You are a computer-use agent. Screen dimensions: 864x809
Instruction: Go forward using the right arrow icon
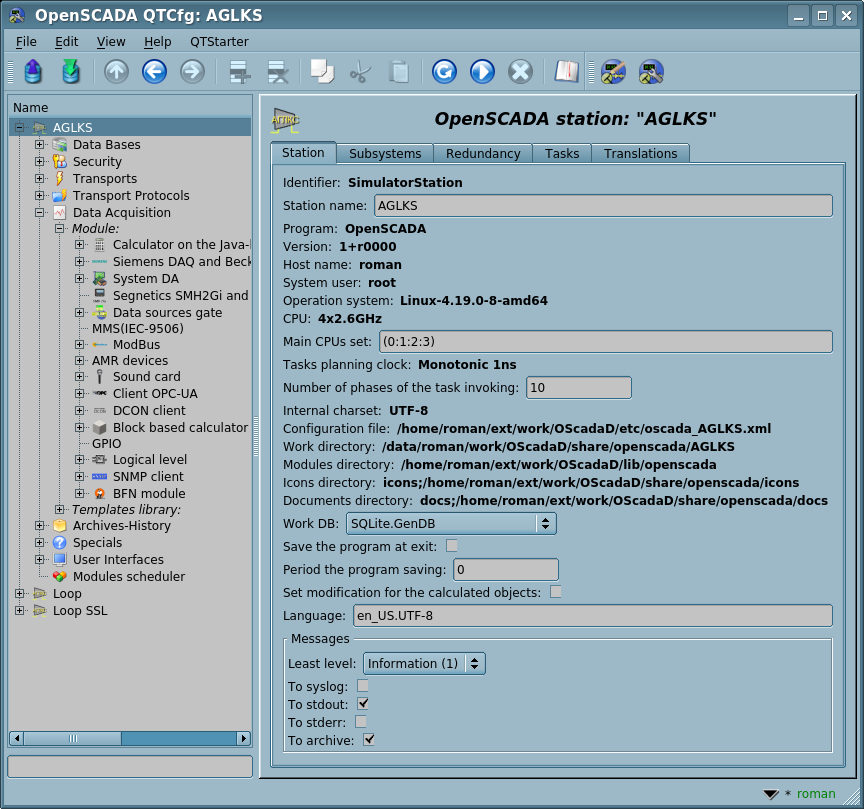click(192, 72)
